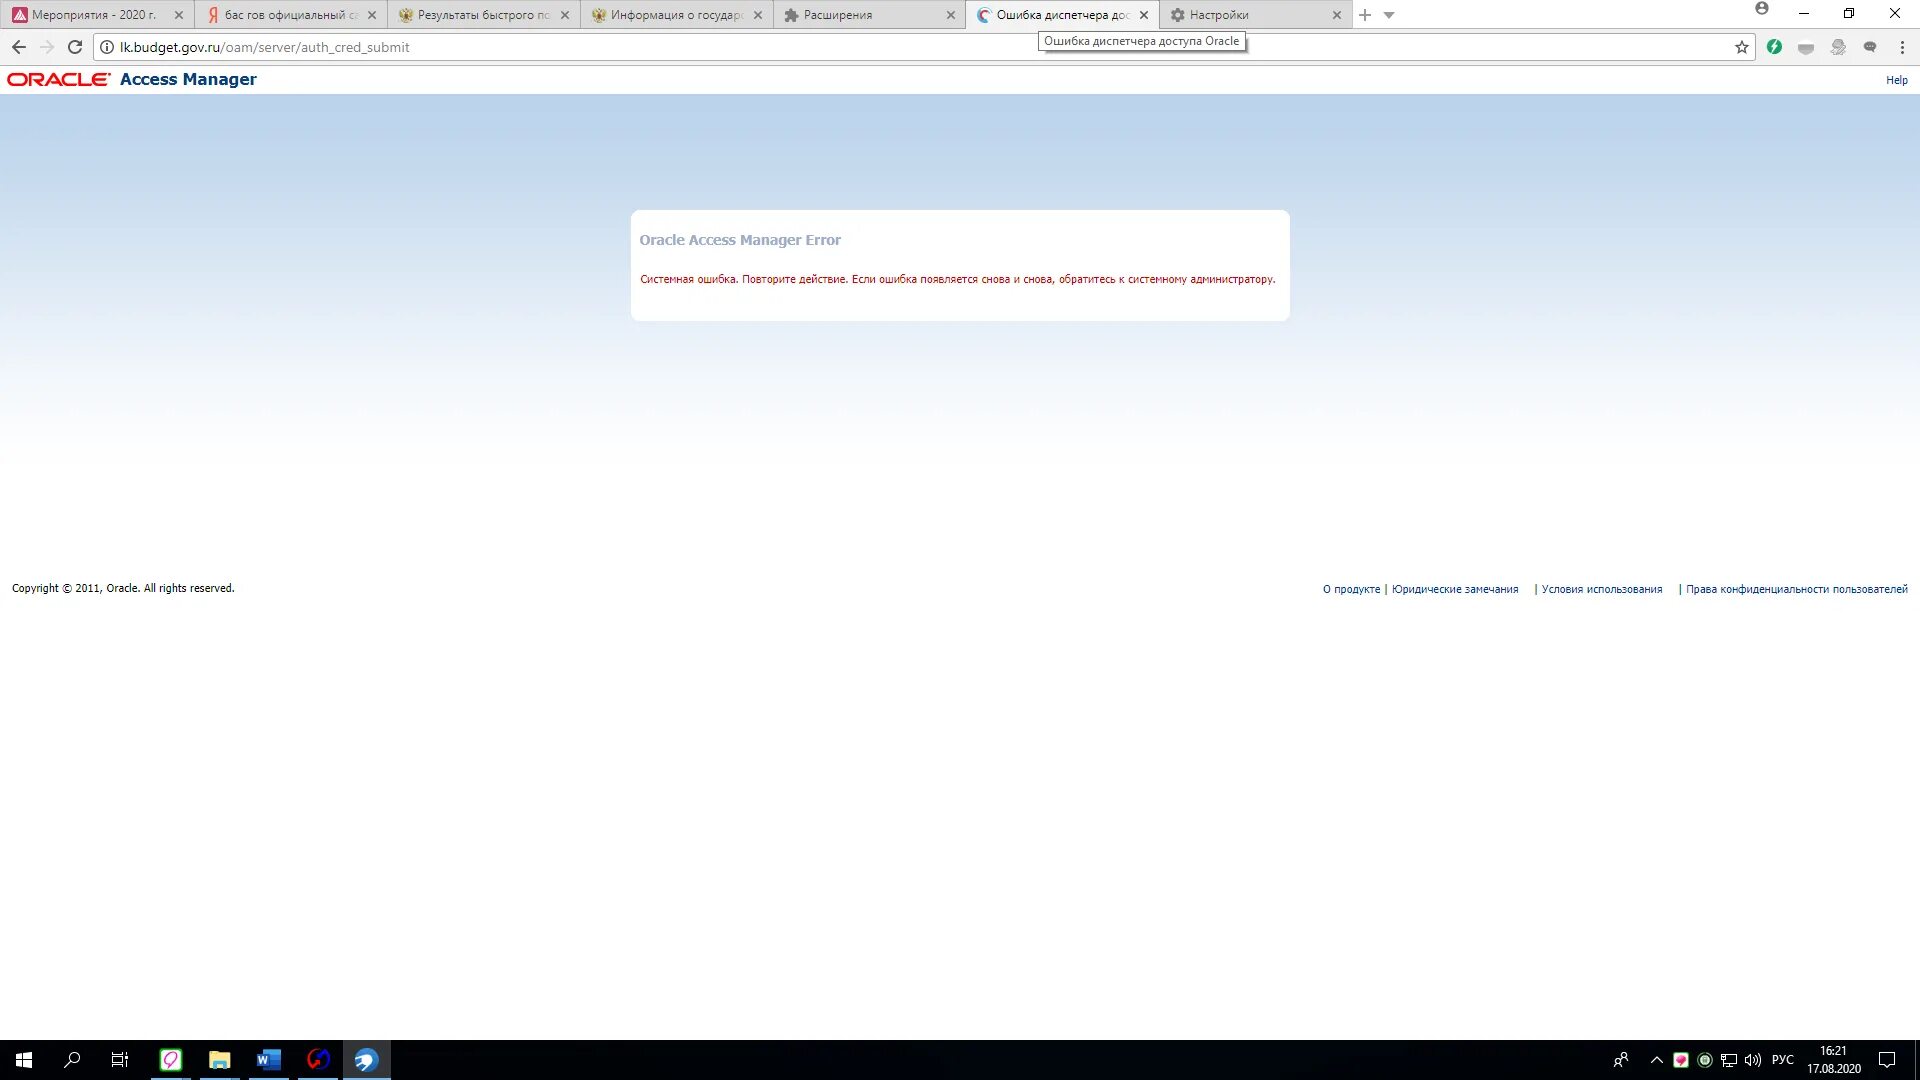1920x1080 pixels.
Task: Open the Расширения tab in browser
Action: [x=858, y=15]
